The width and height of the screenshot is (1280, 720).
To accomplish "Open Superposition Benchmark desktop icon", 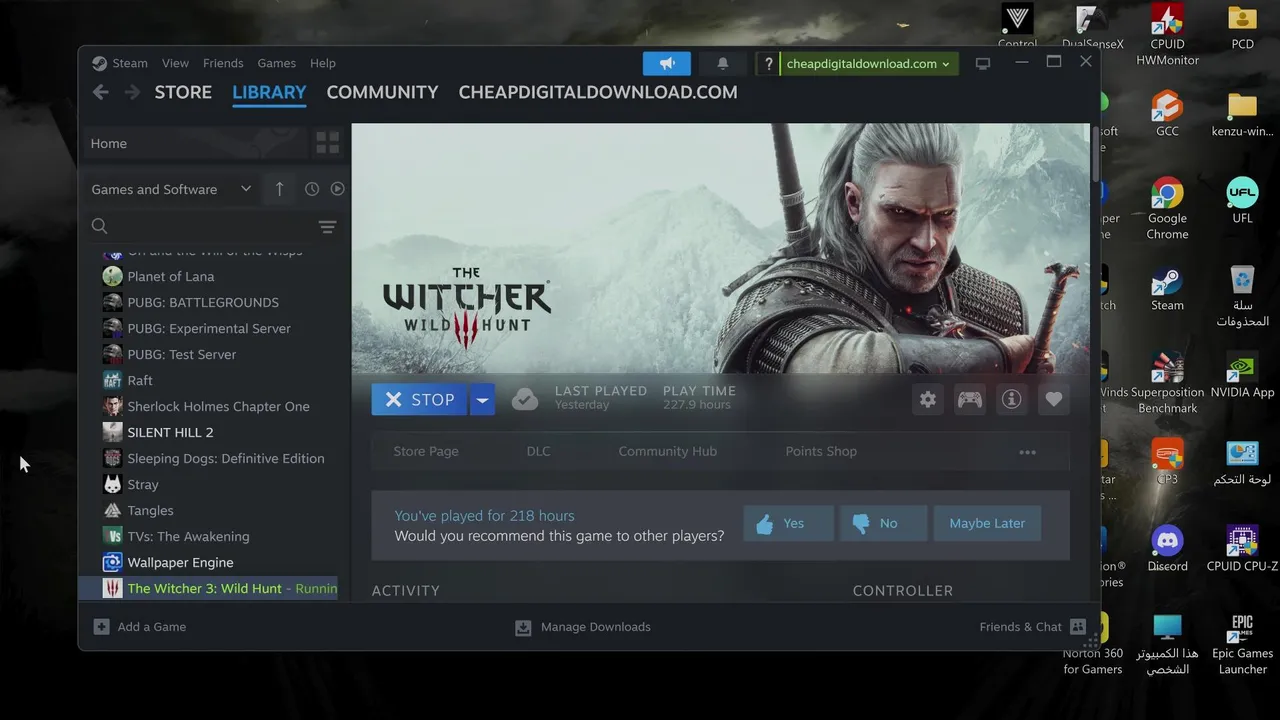I will click(1167, 383).
